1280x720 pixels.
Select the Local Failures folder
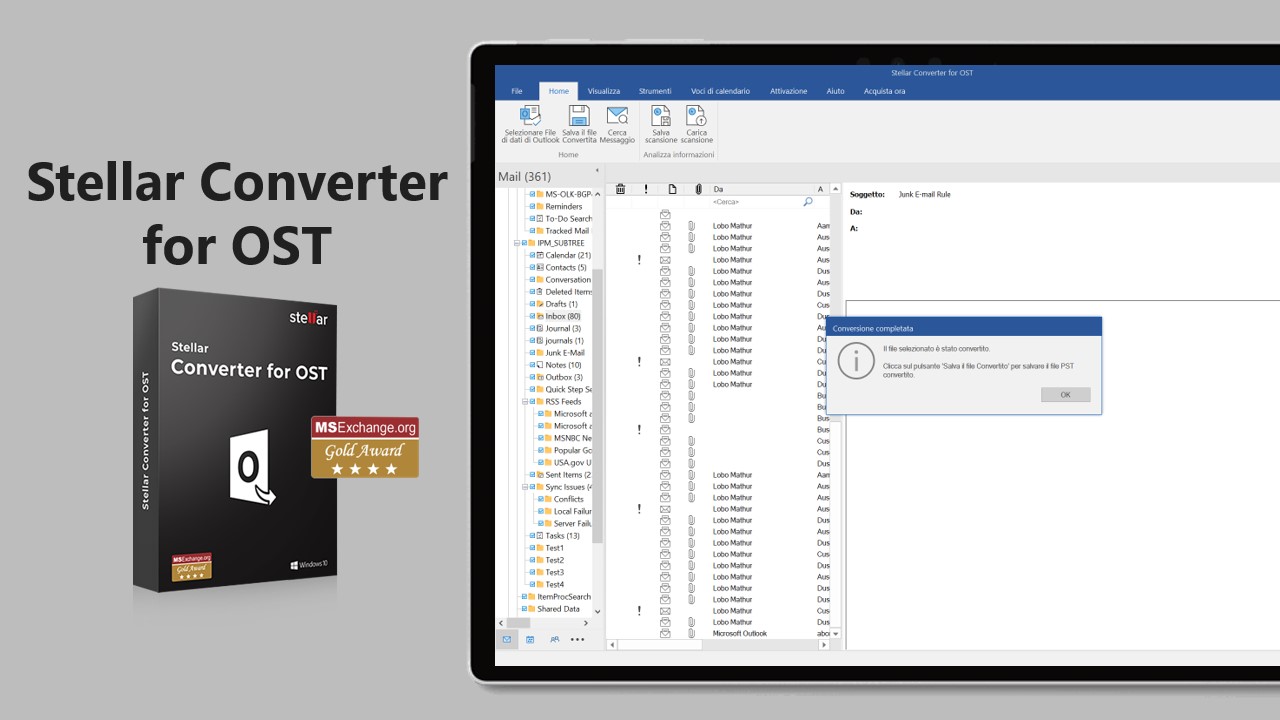point(573,511)
